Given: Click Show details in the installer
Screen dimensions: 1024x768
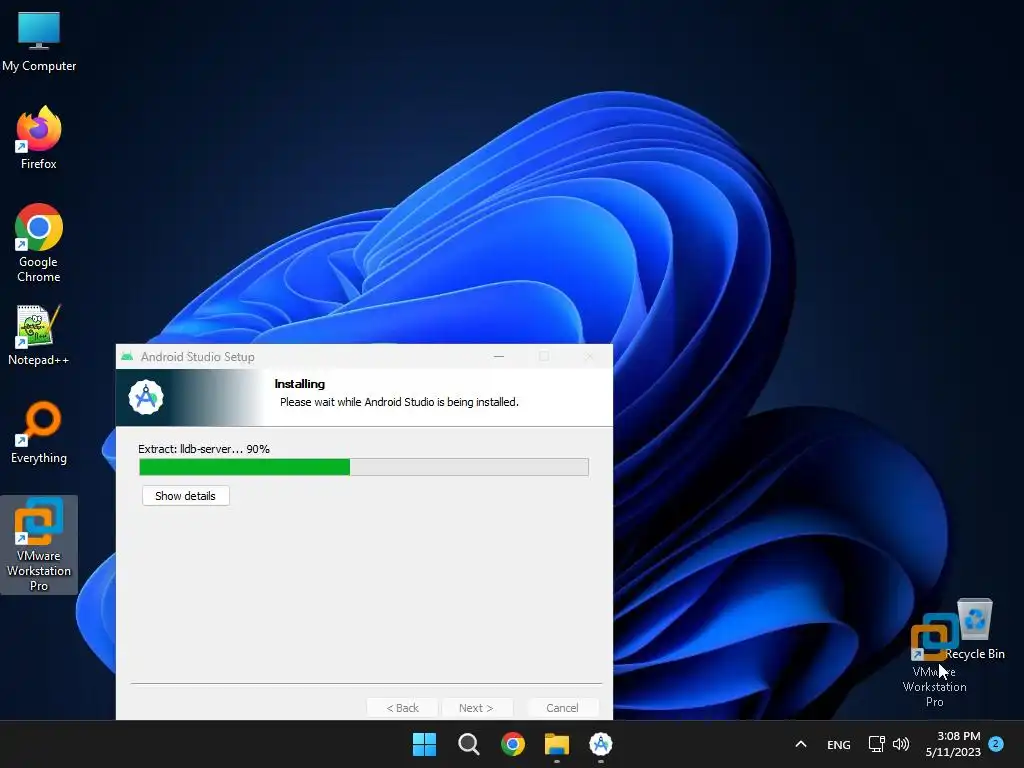Looking at the screenshot, I should [185, 496].
